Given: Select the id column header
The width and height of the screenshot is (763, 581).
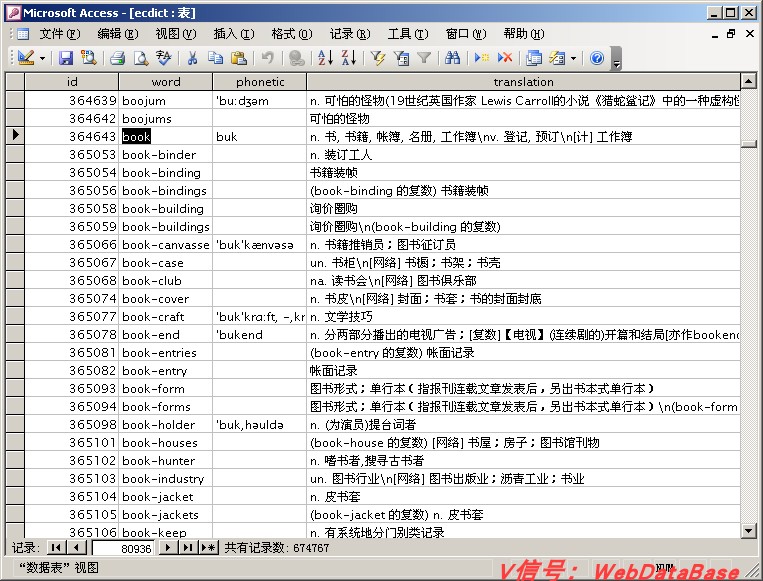Looking at the screenshot, I should point(72,82).
